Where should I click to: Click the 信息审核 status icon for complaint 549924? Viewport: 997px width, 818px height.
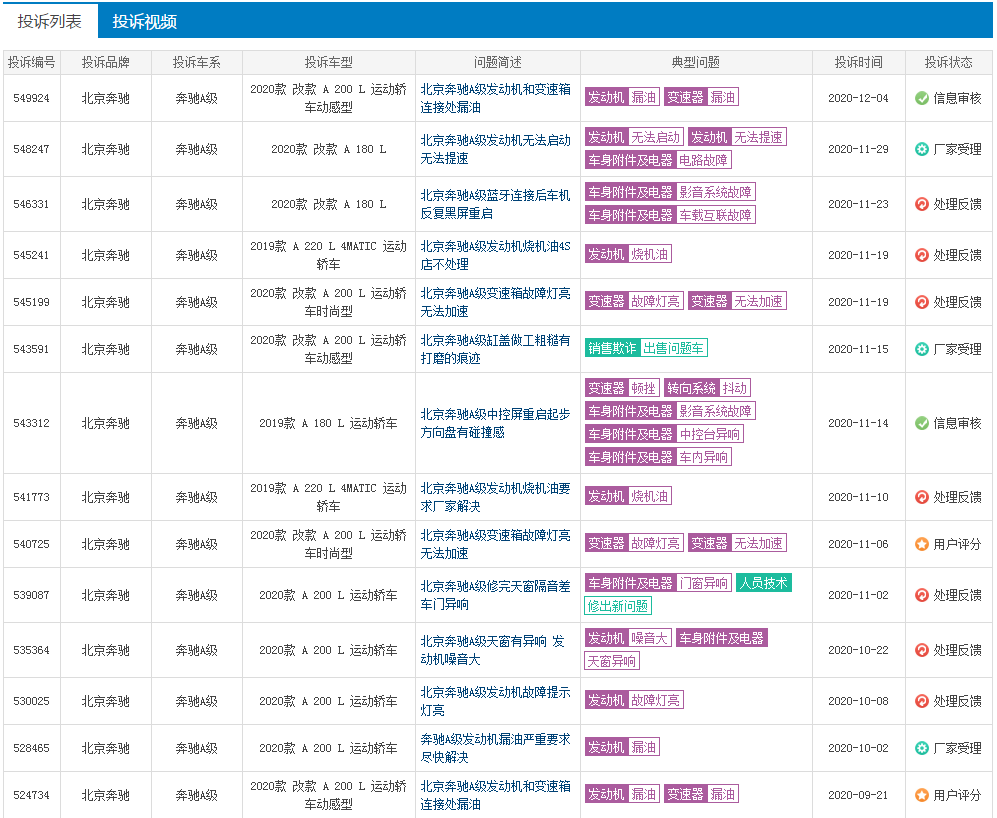click(x=921, y=98)
